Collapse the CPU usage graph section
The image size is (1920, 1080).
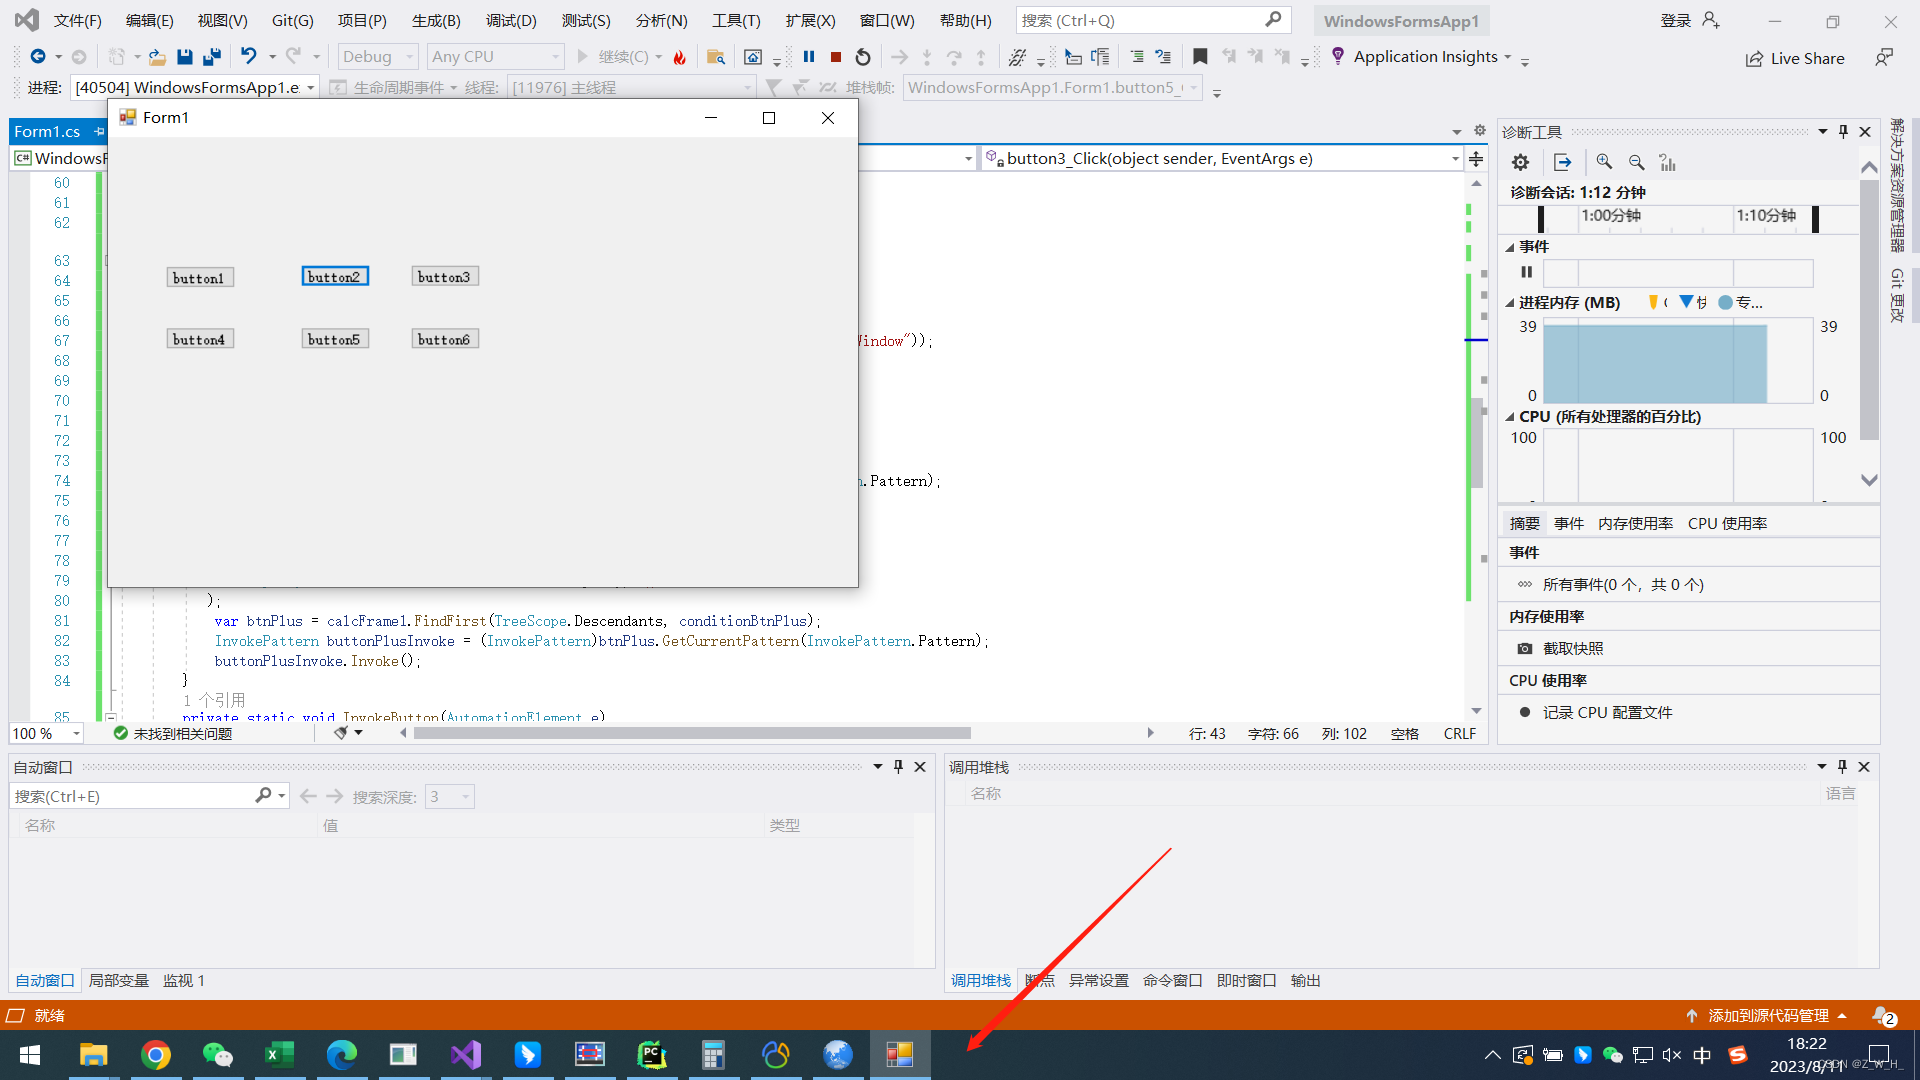point(1509,417)
